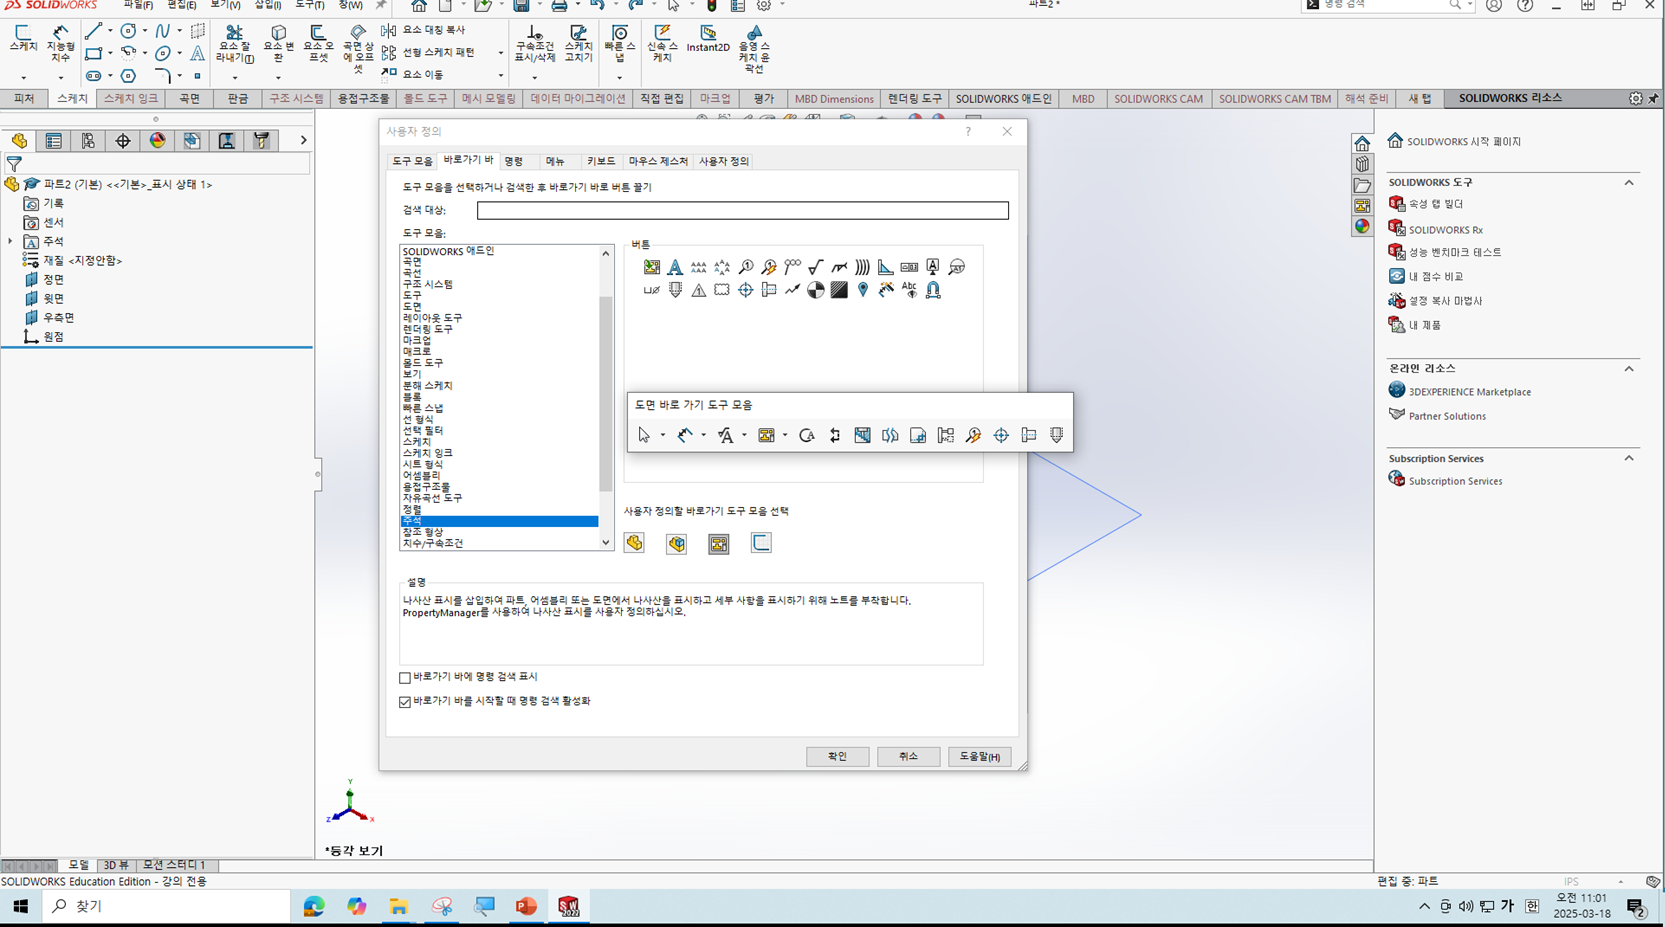Click the Windows Start button
The width and height of the screenshot is (1665, 927).
(x=20, y=906)
